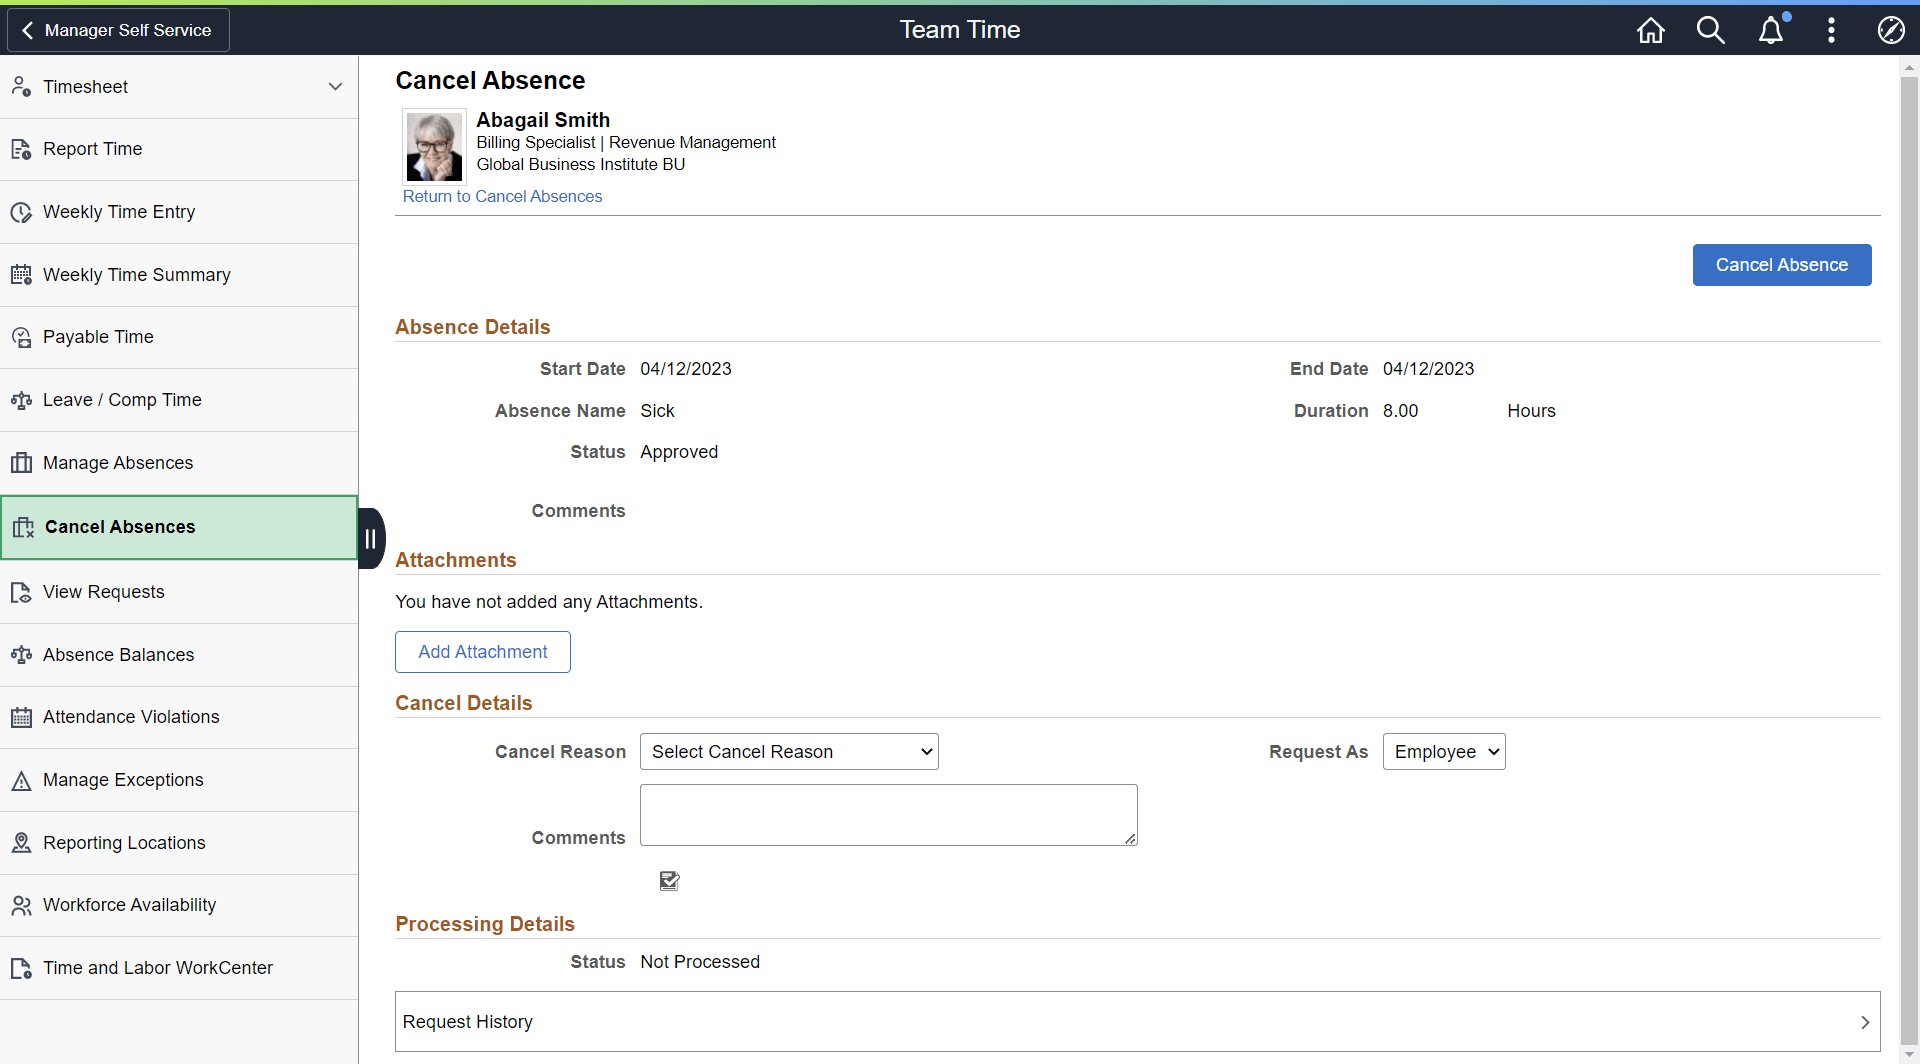Collapse the Timesheet section chevron
The width and height of the screenshot is (1920, 1064).
tap(336, 86)
